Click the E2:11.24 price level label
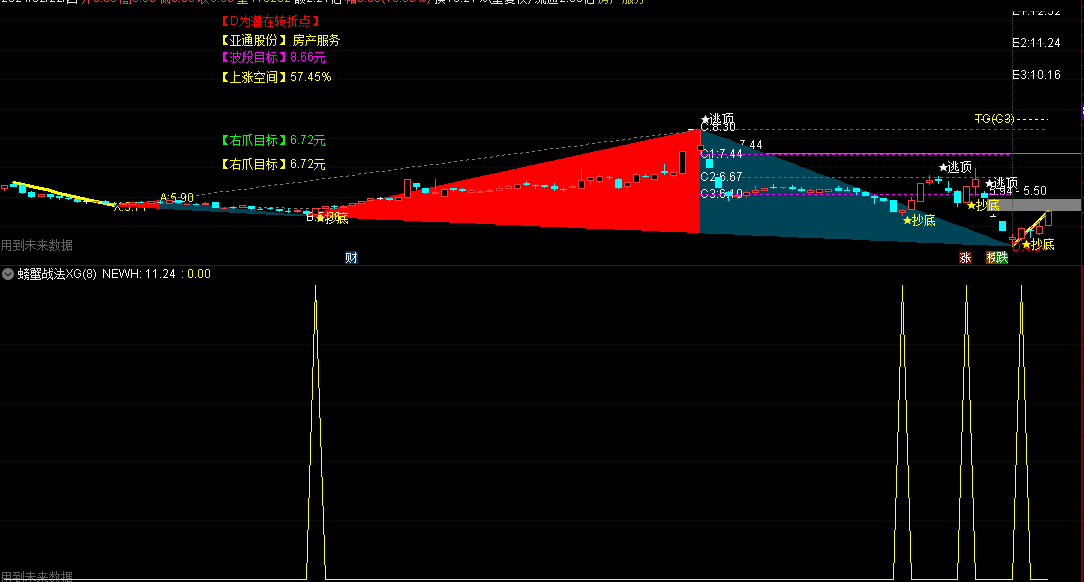 coord(1036,43)
